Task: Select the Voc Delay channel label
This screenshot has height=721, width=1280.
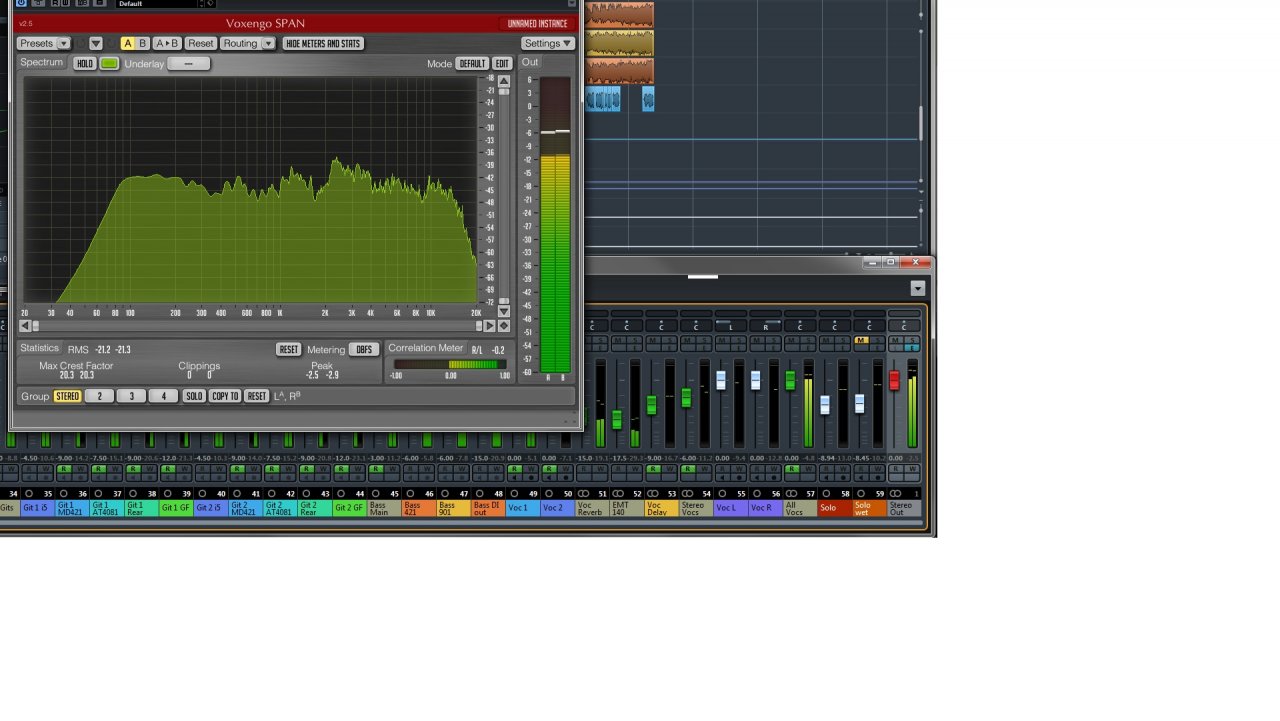Action: point(661,508)
